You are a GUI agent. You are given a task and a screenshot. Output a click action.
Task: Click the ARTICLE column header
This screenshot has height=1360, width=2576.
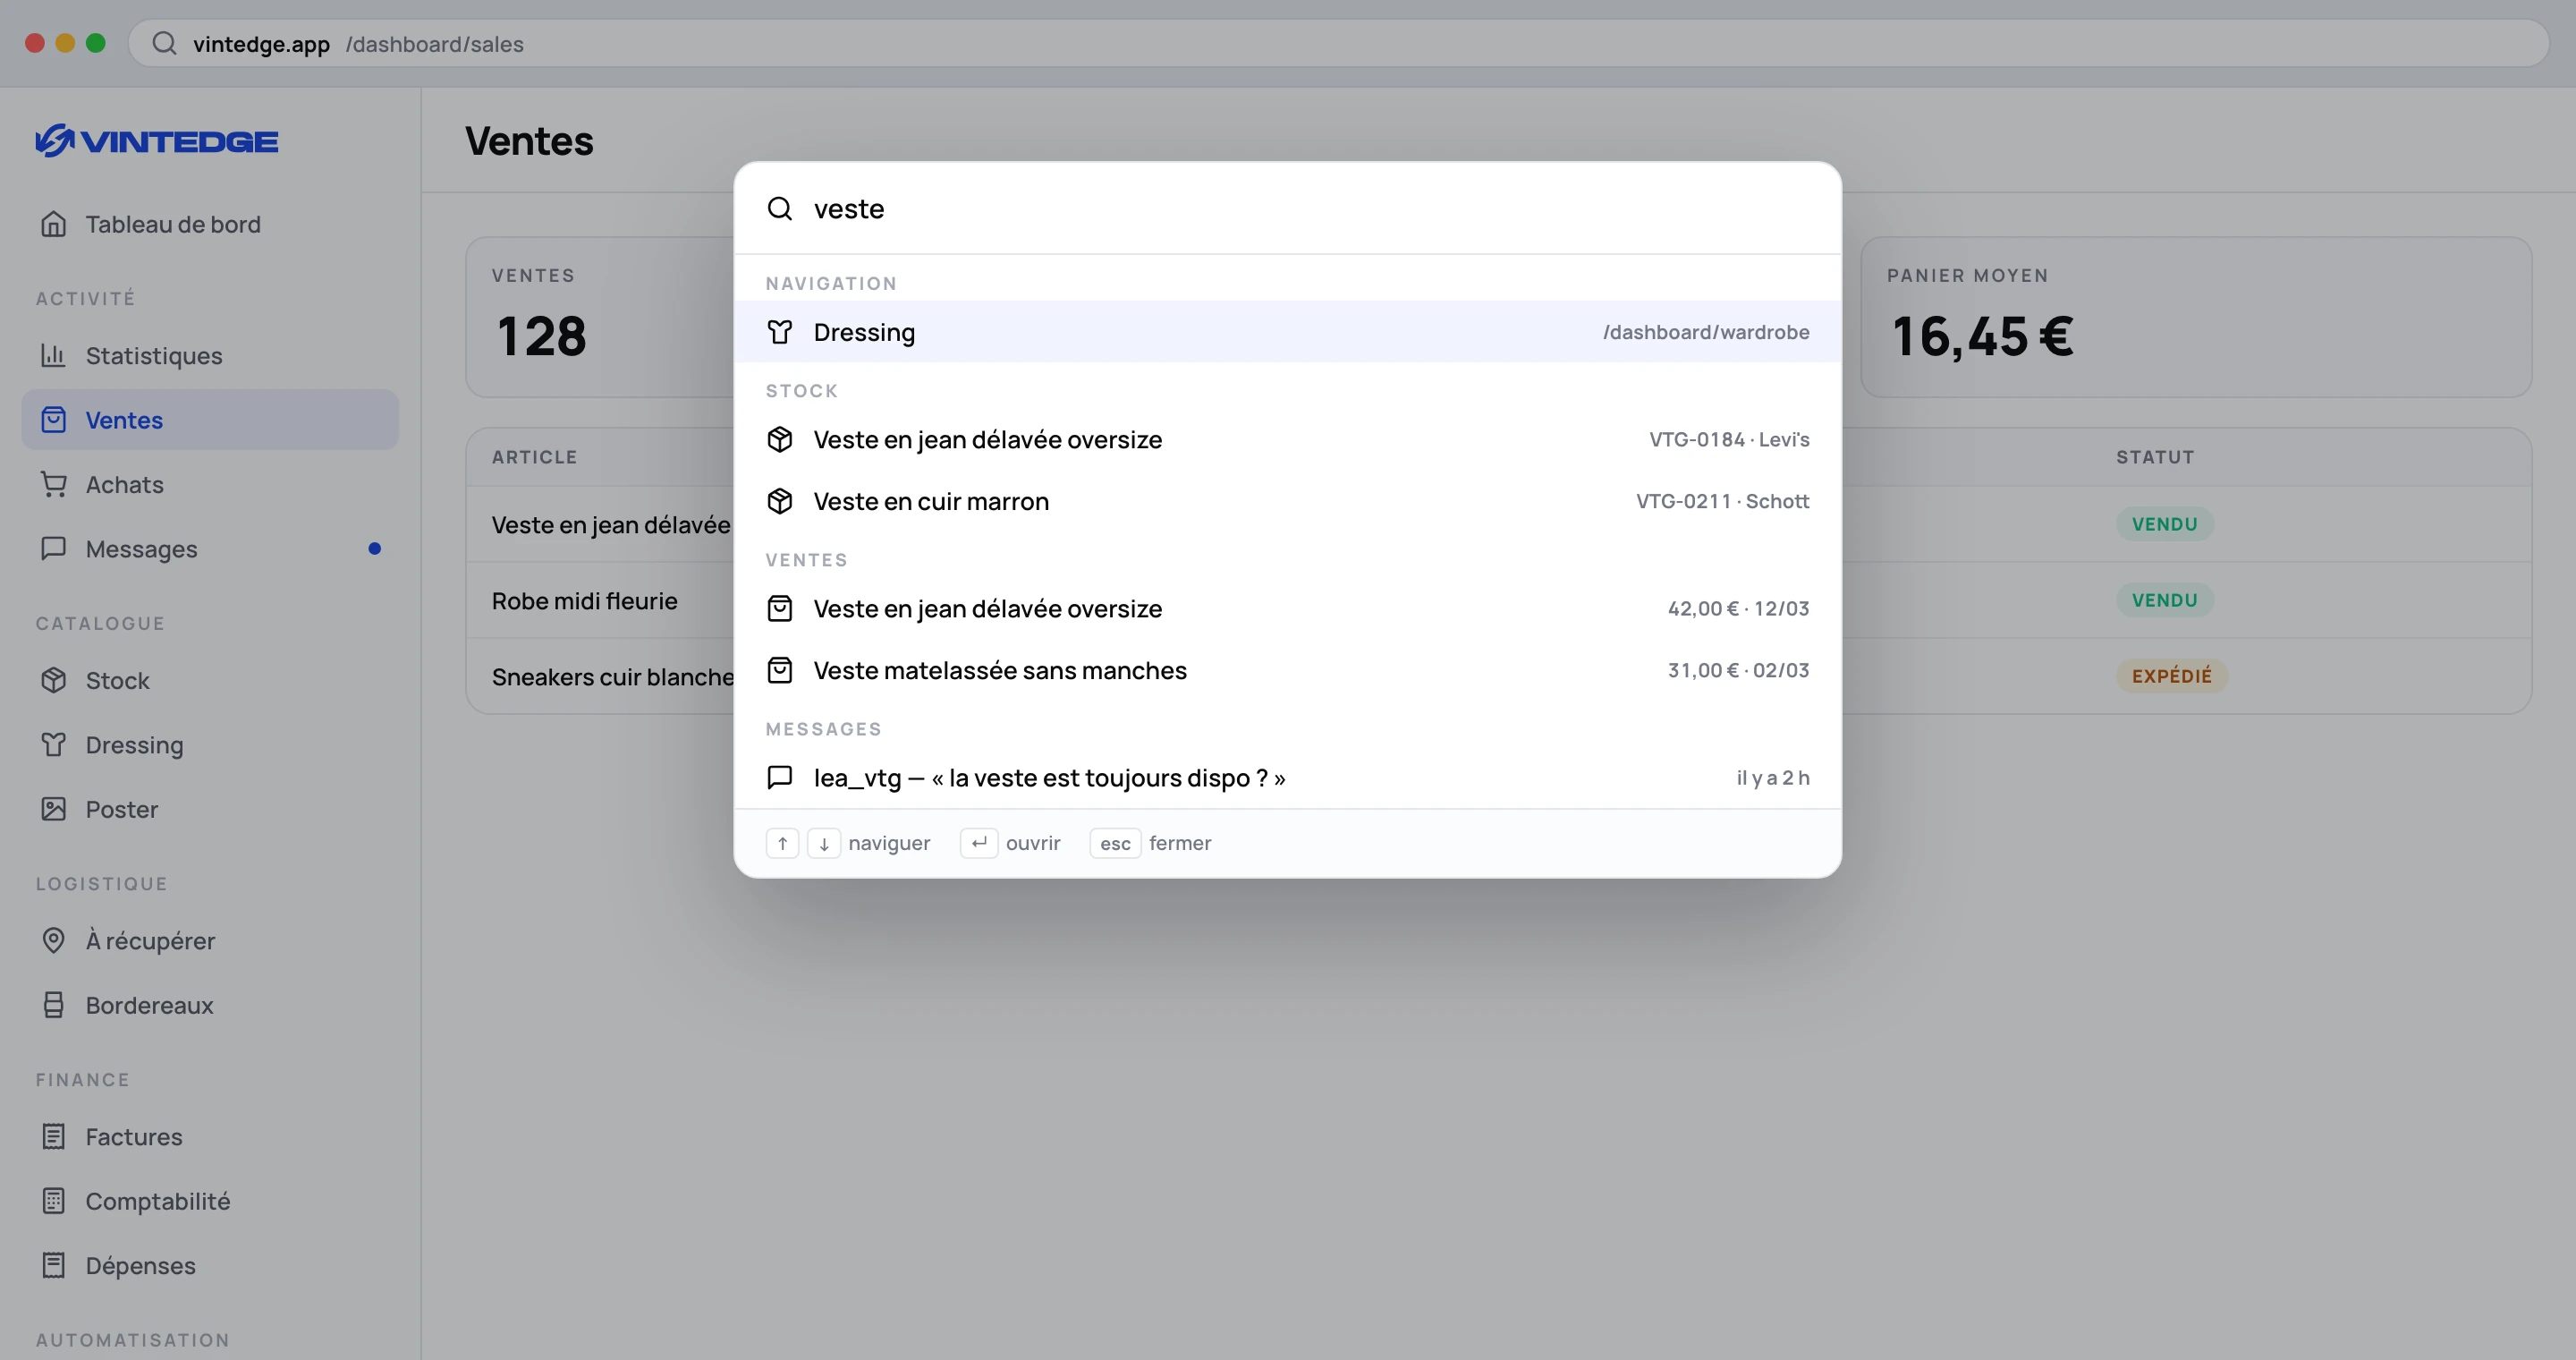click(535, 457)
